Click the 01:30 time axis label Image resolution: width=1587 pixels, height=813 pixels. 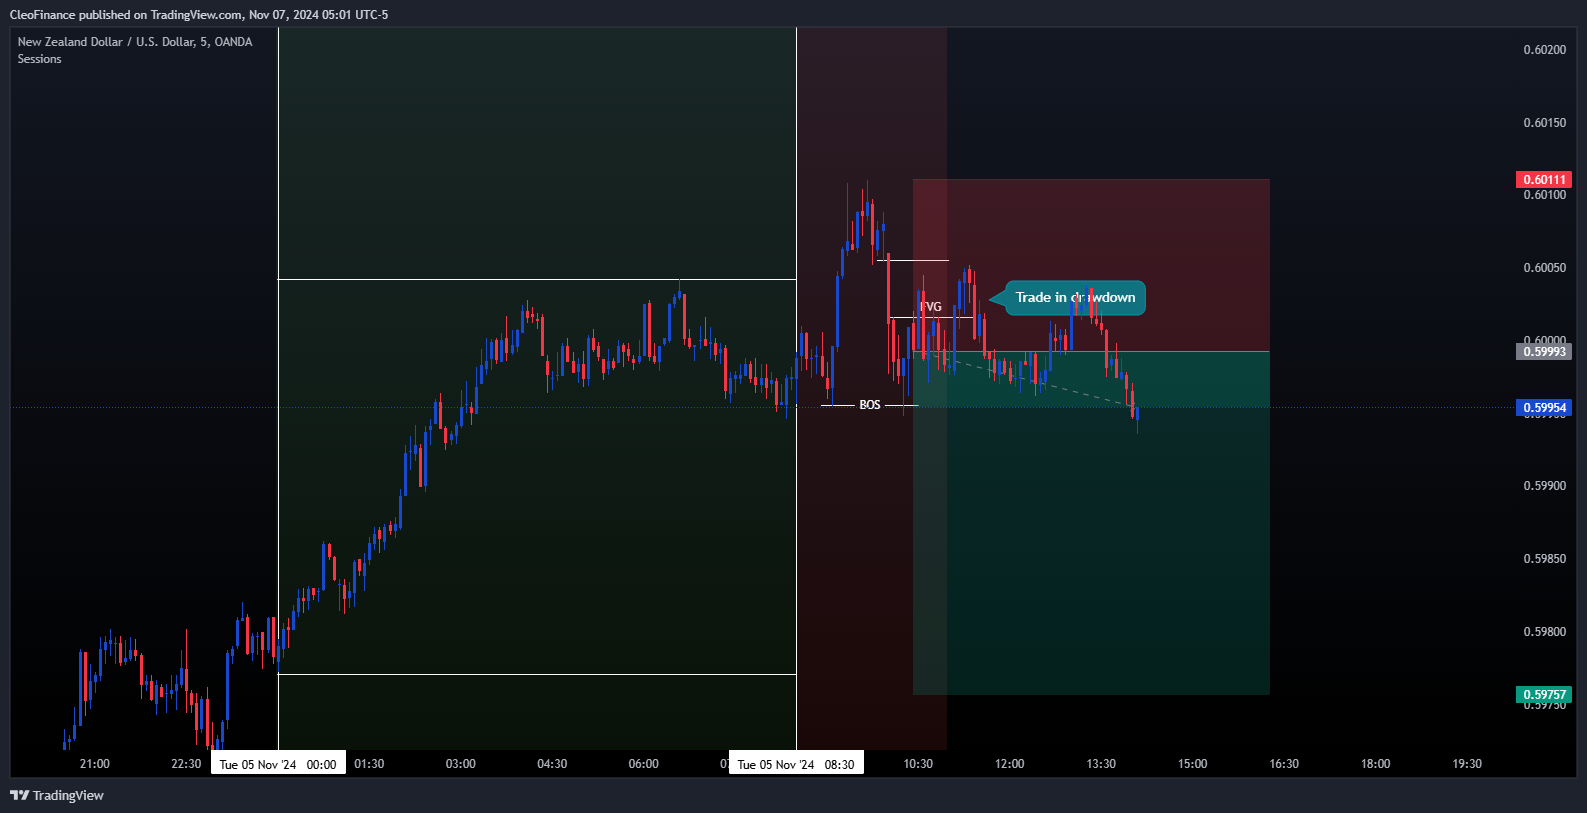coord(369,764)
